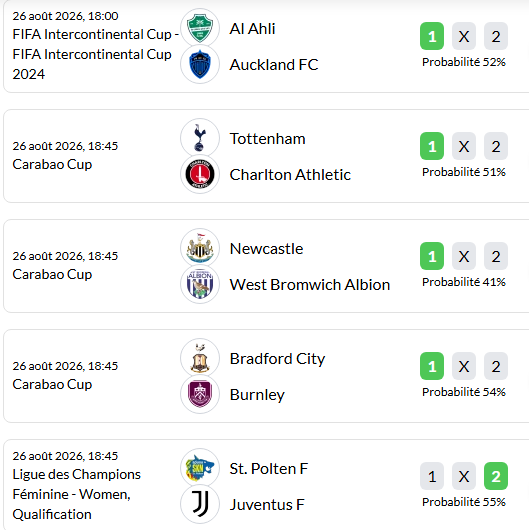Click the Burnley club badge
The height and width of the screenshot is (530, 529).
pyautogui.click(x=200, y=394)
